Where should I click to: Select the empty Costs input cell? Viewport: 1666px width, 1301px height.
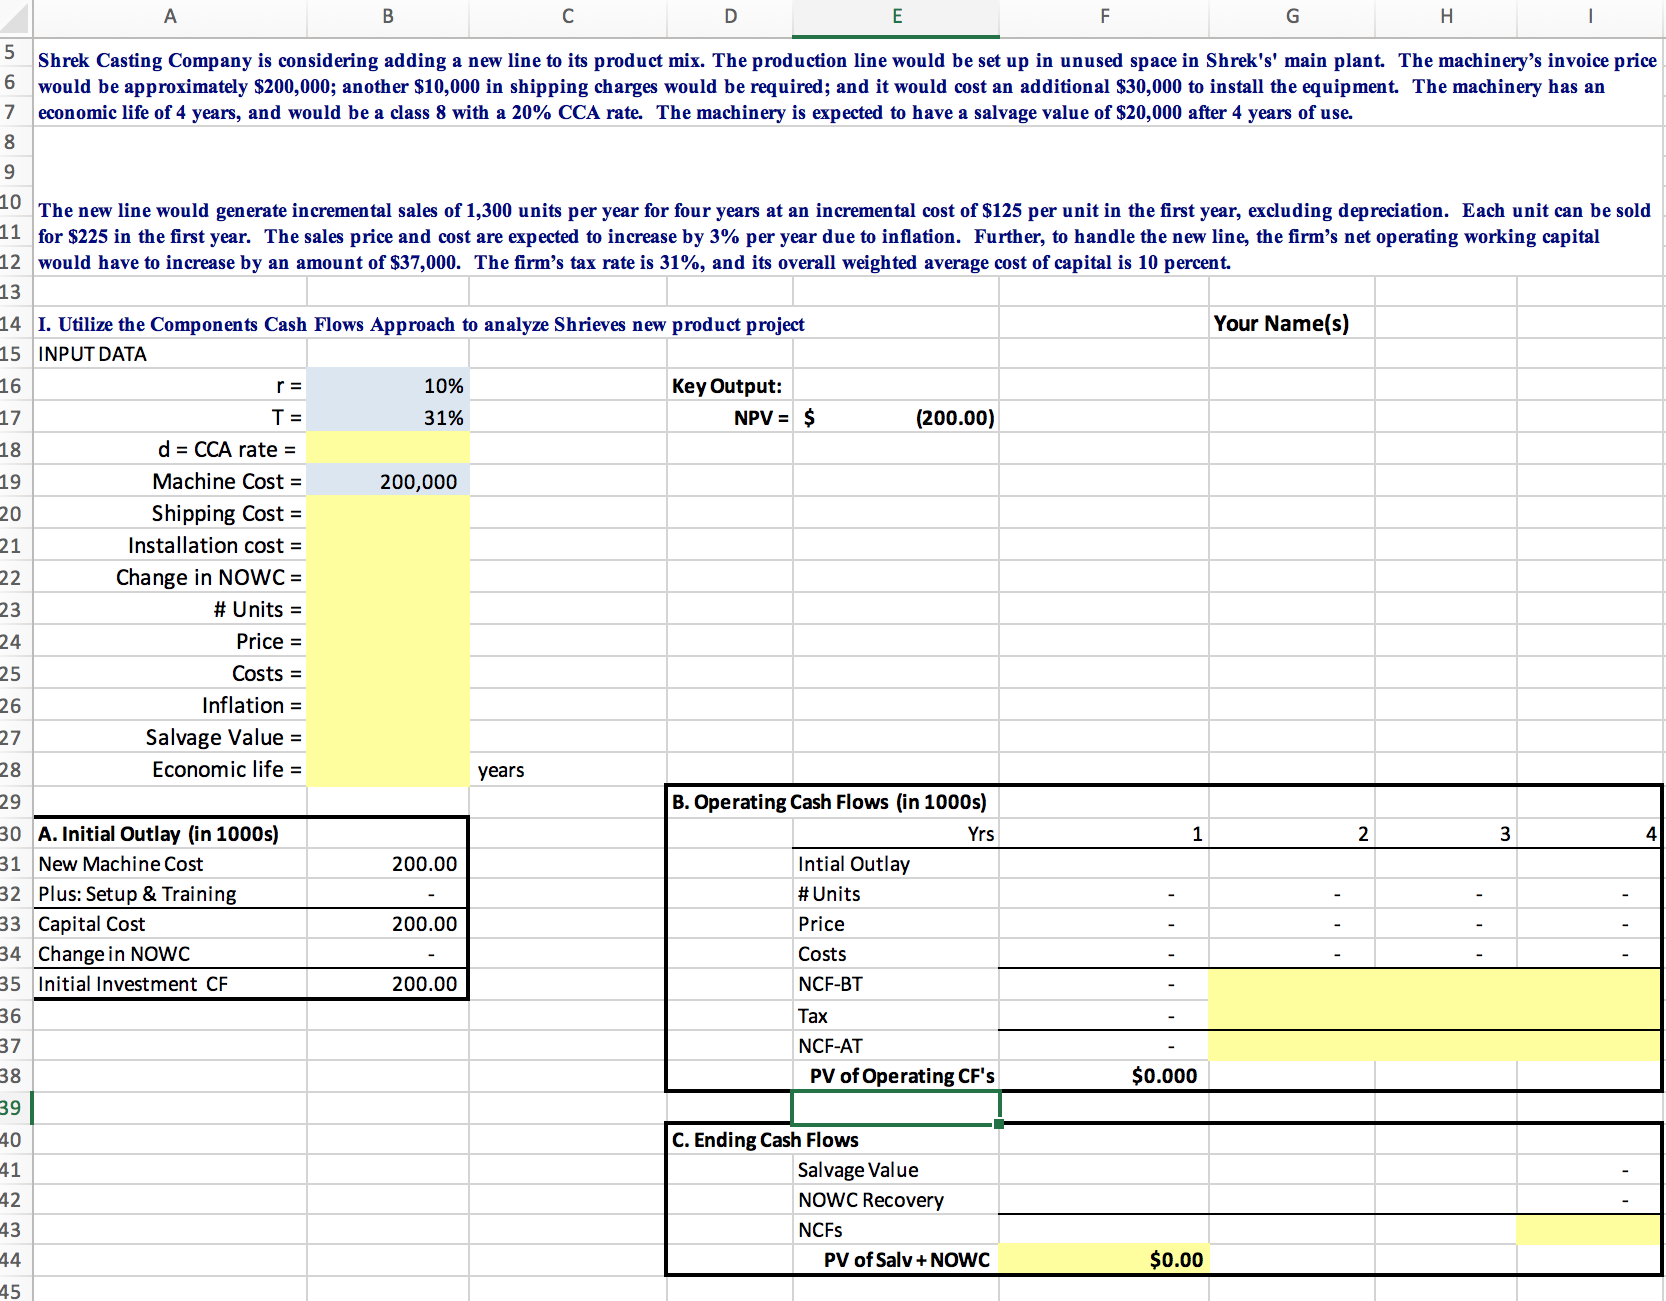click(x=388, y=674)
